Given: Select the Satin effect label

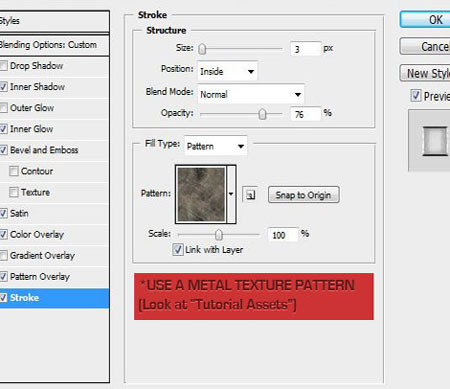Looking at the screenshot, I should coord(19,213).
